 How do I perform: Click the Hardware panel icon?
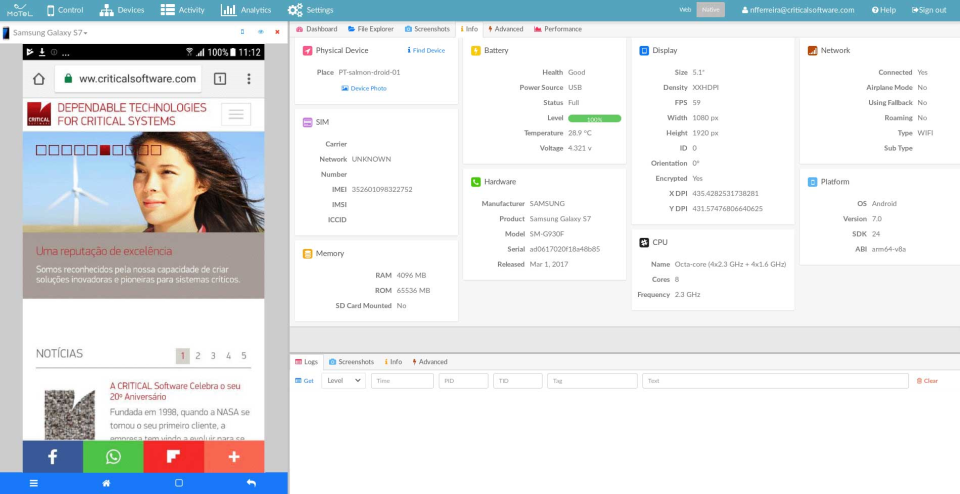point(476,182)
